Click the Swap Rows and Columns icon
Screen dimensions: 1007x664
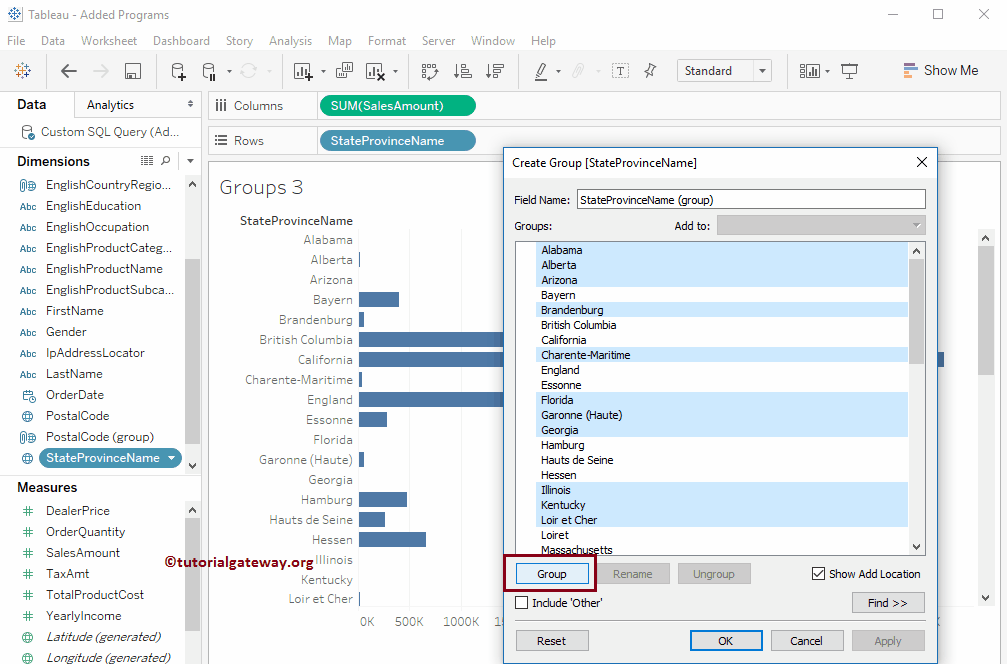(430, 71)
